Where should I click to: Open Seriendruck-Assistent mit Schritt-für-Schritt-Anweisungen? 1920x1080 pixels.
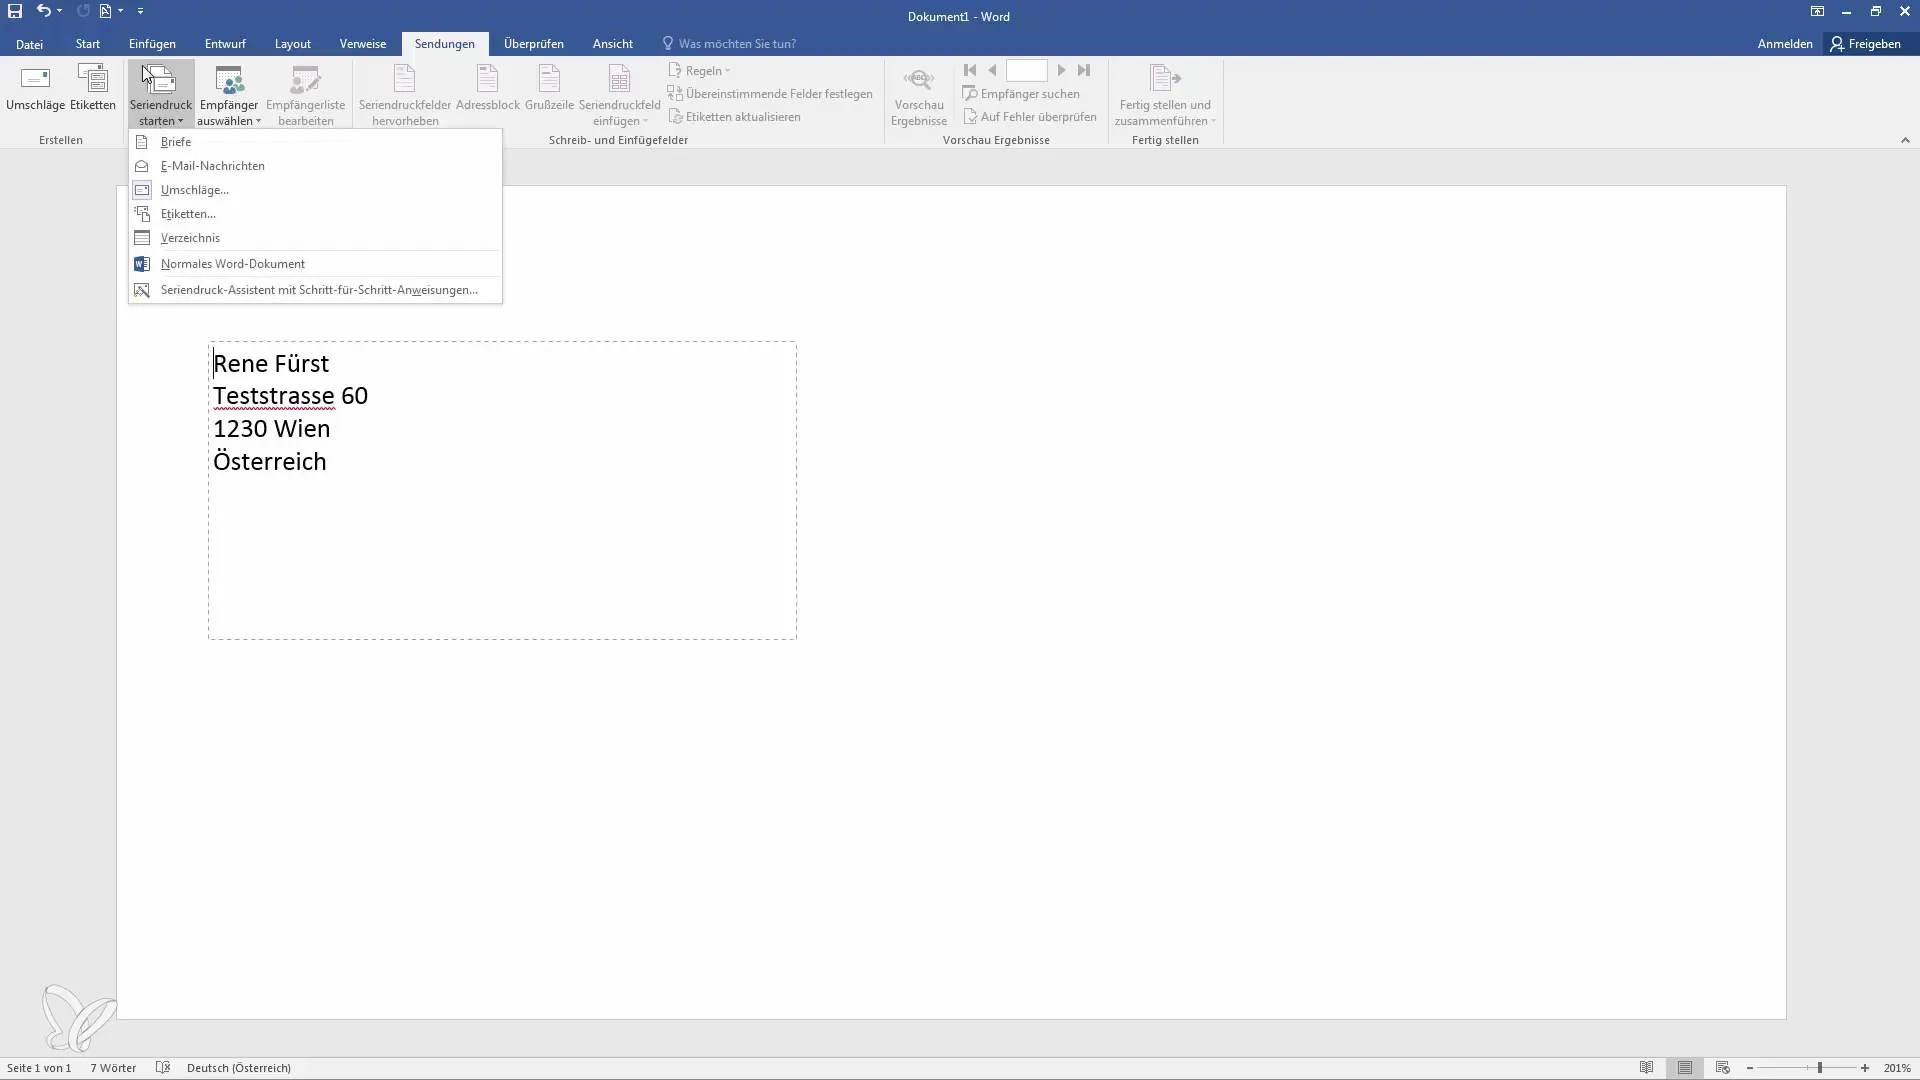[315, 290]
